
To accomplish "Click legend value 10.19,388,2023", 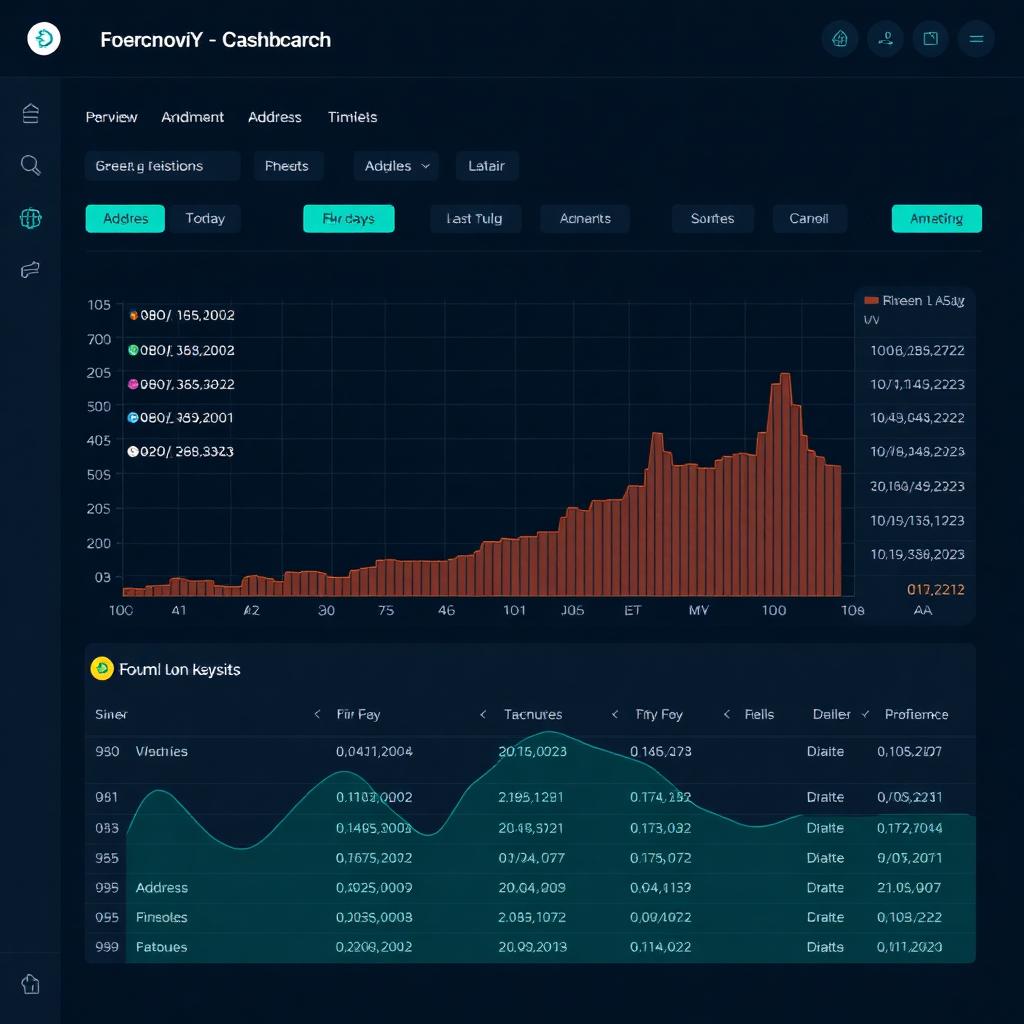I will 918,554.
